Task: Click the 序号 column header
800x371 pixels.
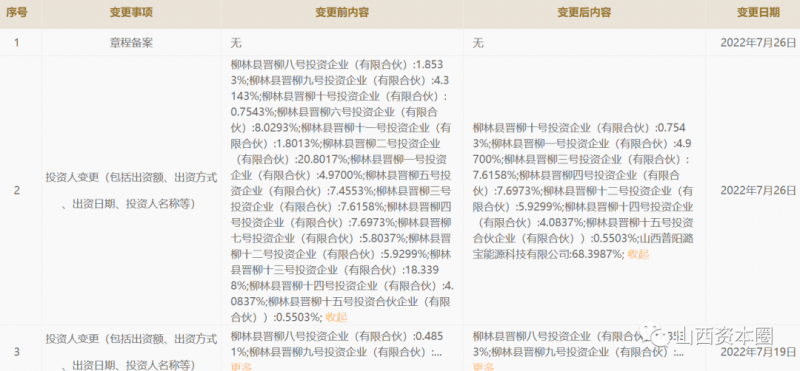Action: click(x=16, y=13)
